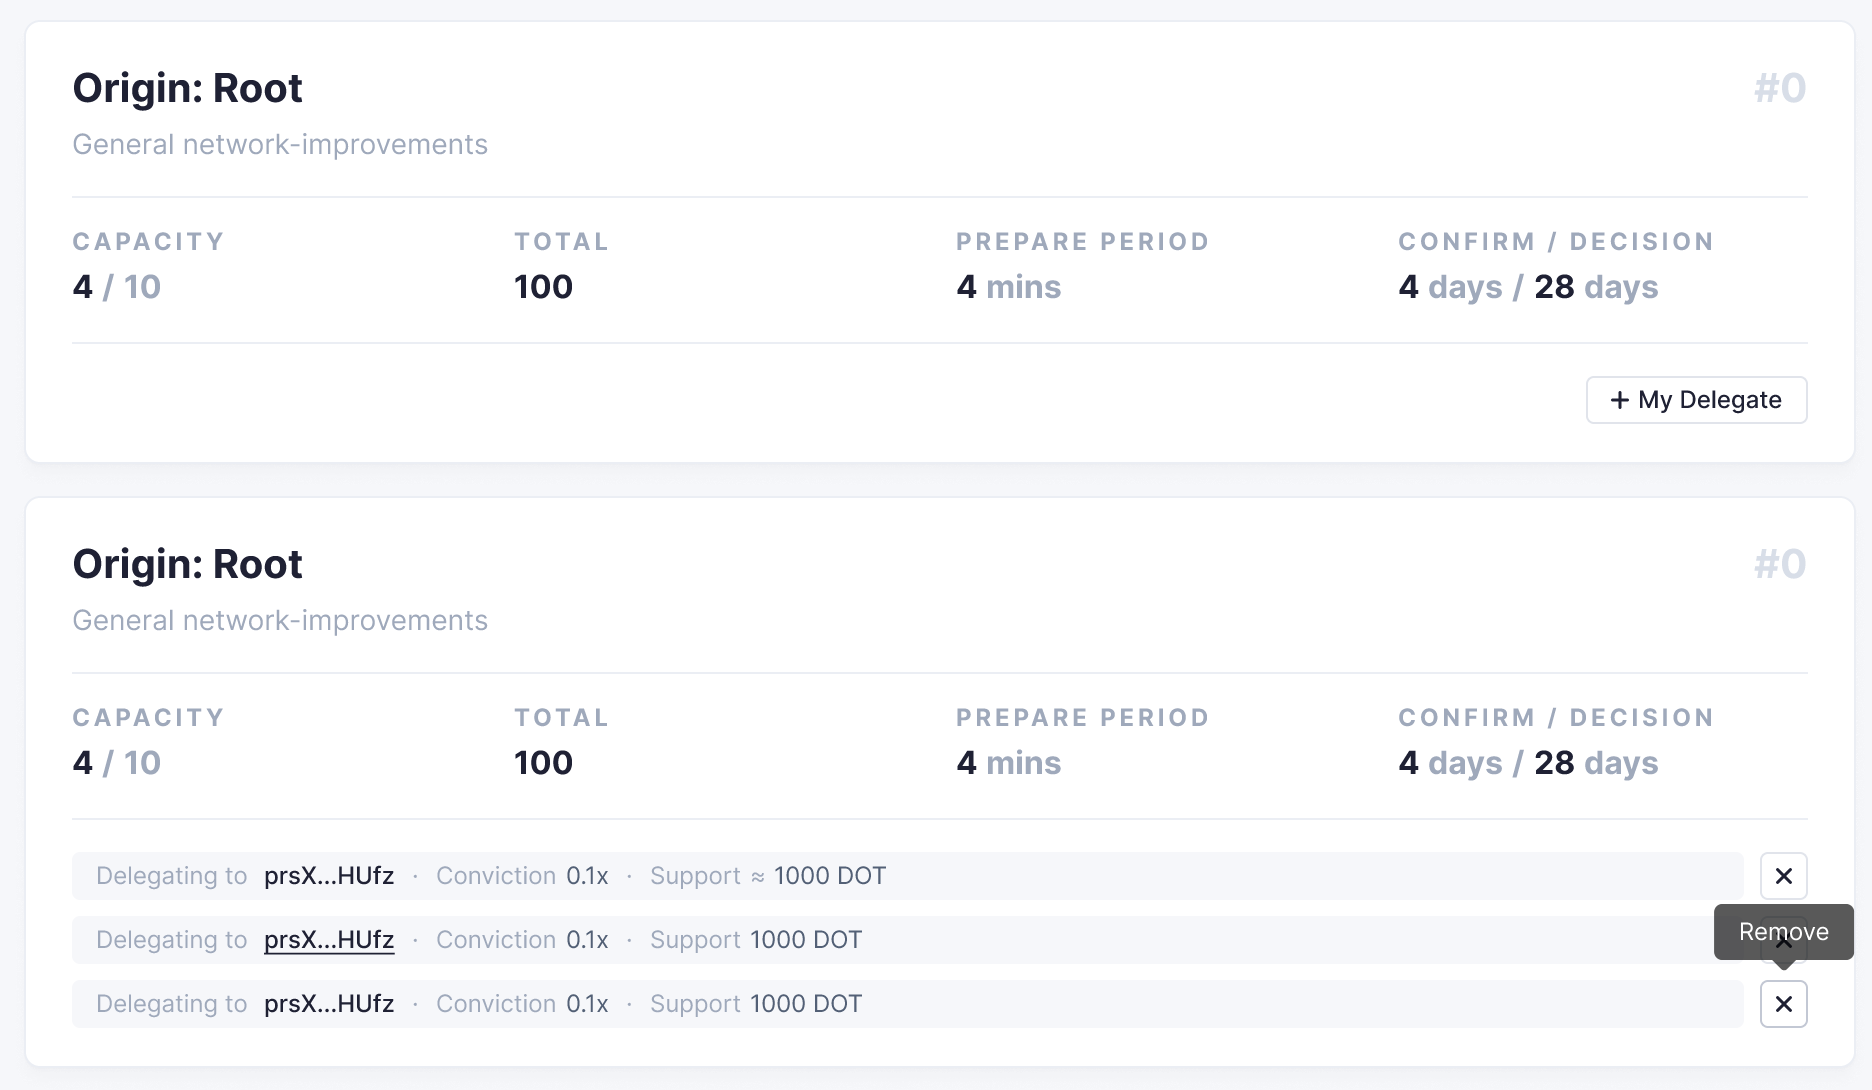The image size is (1872, 1090).
Task: Expand the second Origin: Root card
Action: point(187,564)
